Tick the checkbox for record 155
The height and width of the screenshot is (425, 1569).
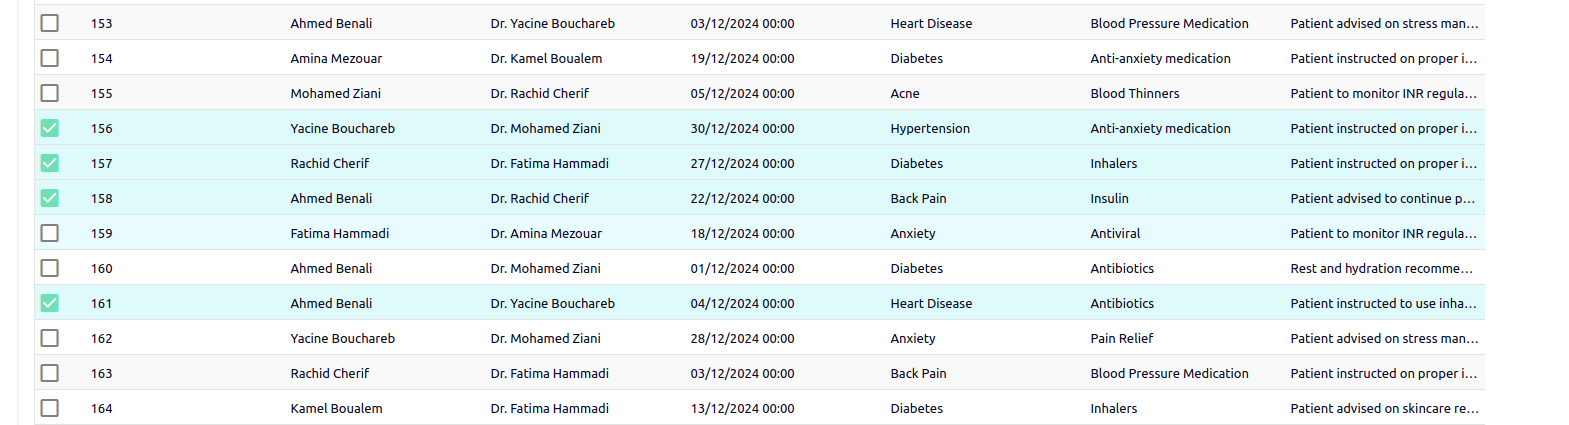click(x=50, y=93)
